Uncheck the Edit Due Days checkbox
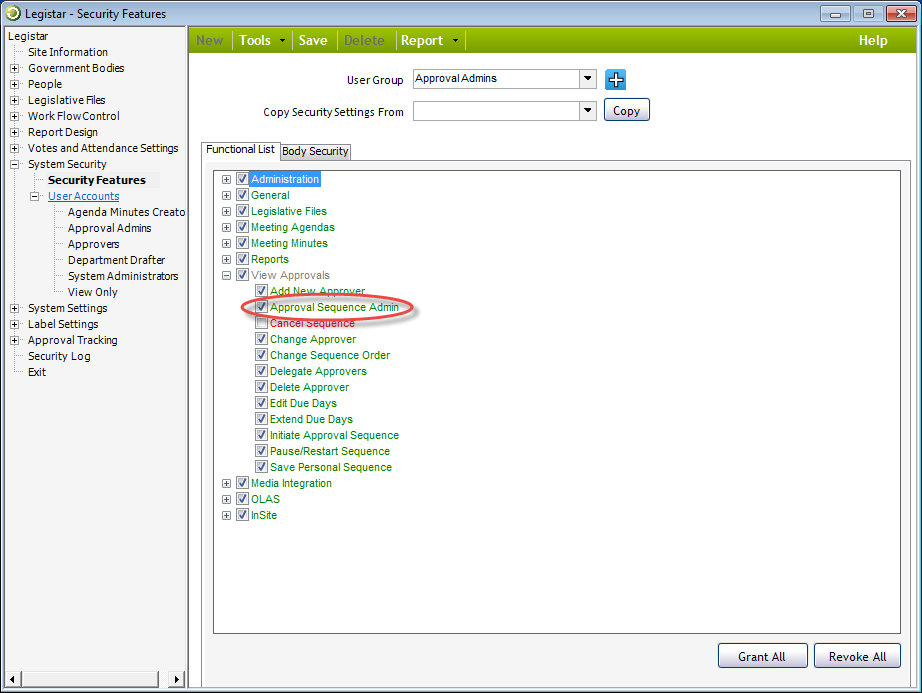Screen dimensions: 922x693 [262, 403]
